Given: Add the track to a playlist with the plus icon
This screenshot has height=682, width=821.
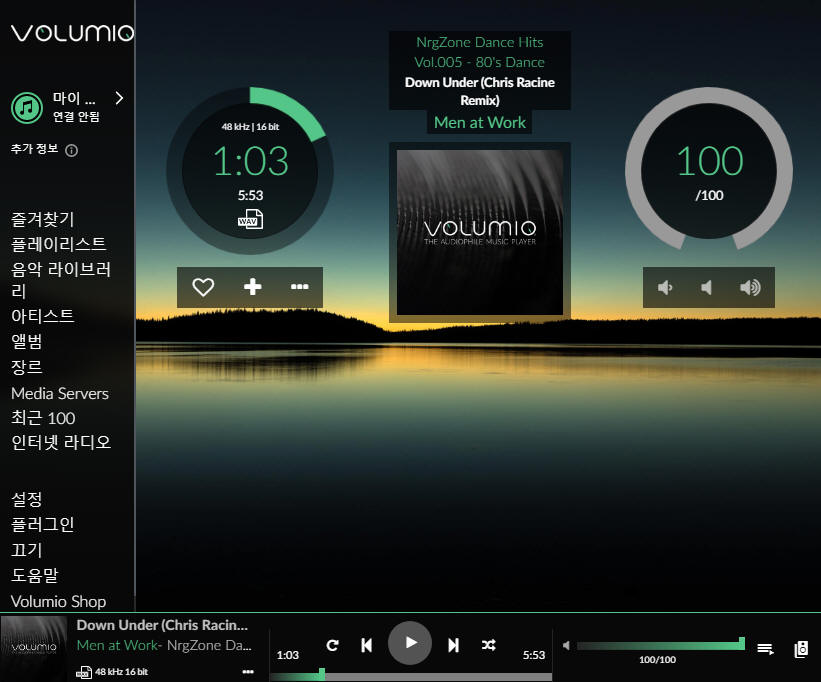Looking at the screenshot, I should 252,287.
